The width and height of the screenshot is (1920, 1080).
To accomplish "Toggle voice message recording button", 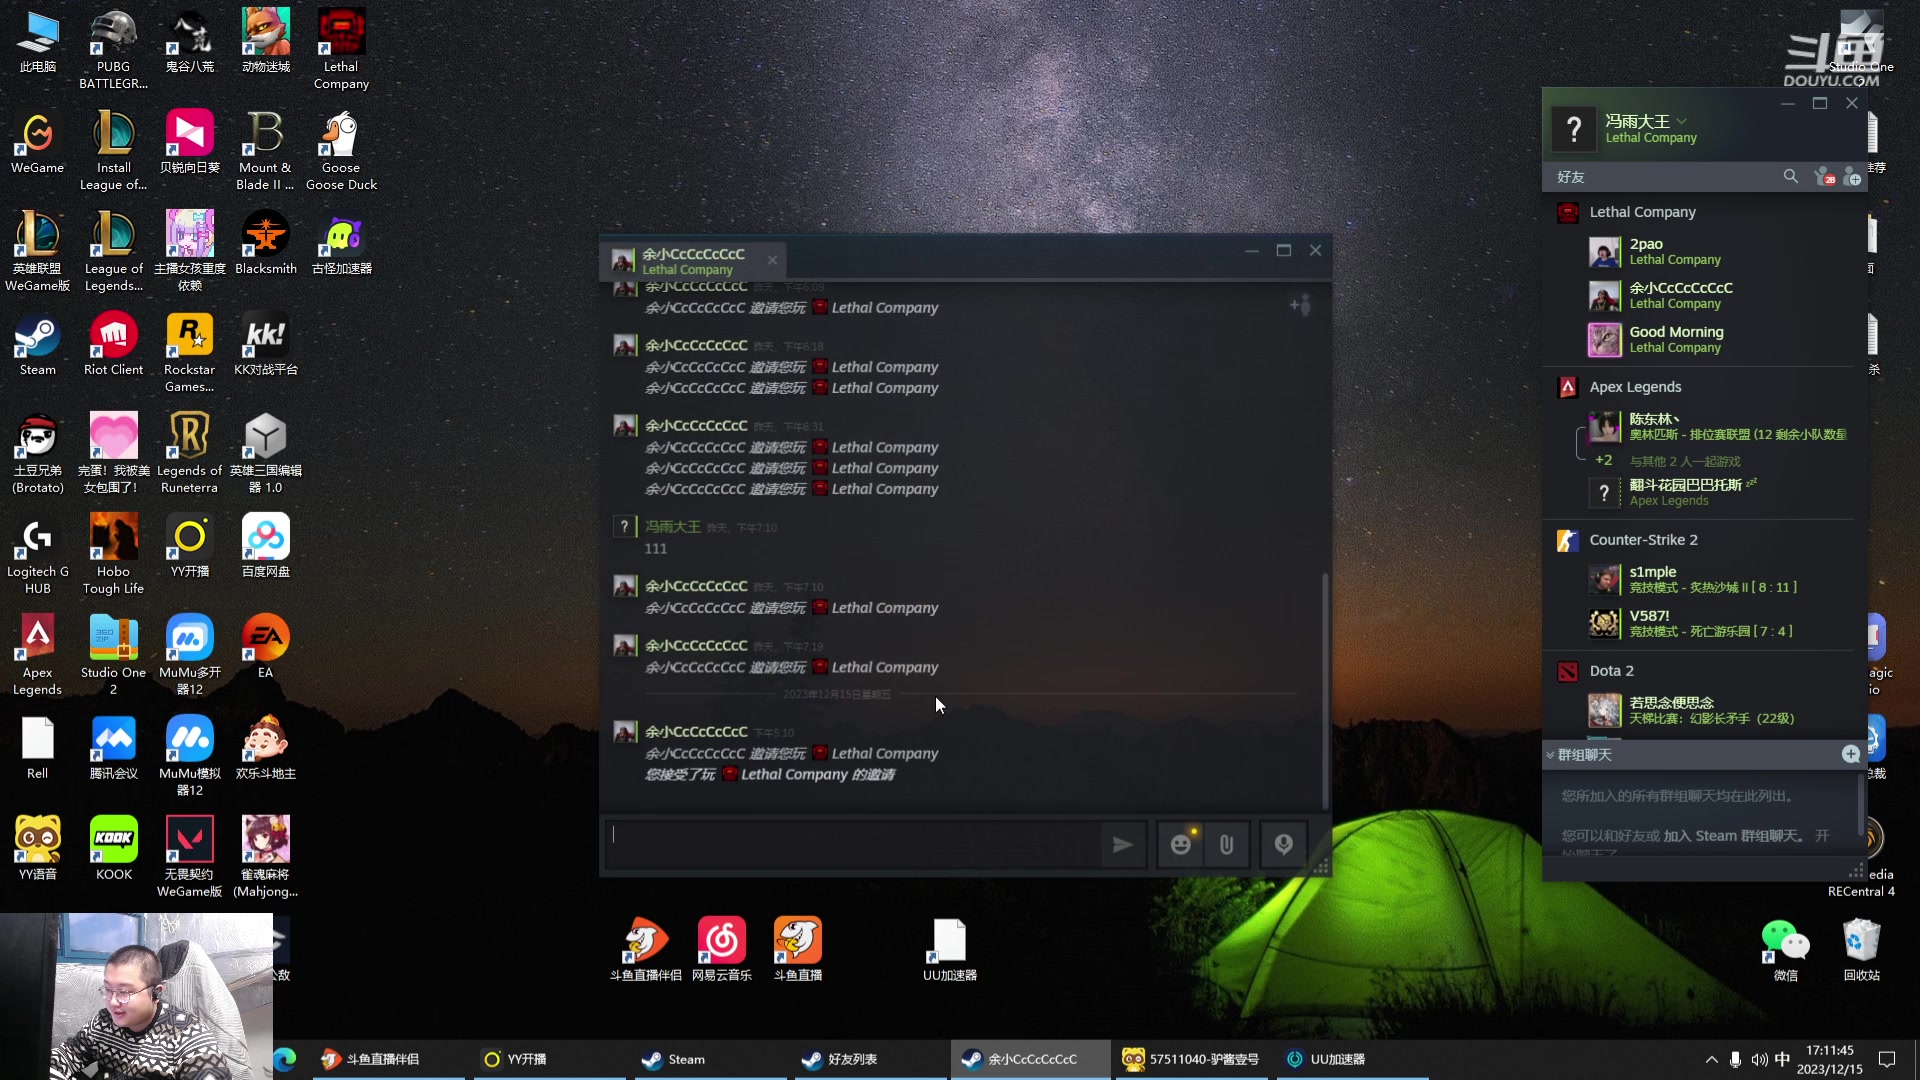I will (x=1284, y=844).
